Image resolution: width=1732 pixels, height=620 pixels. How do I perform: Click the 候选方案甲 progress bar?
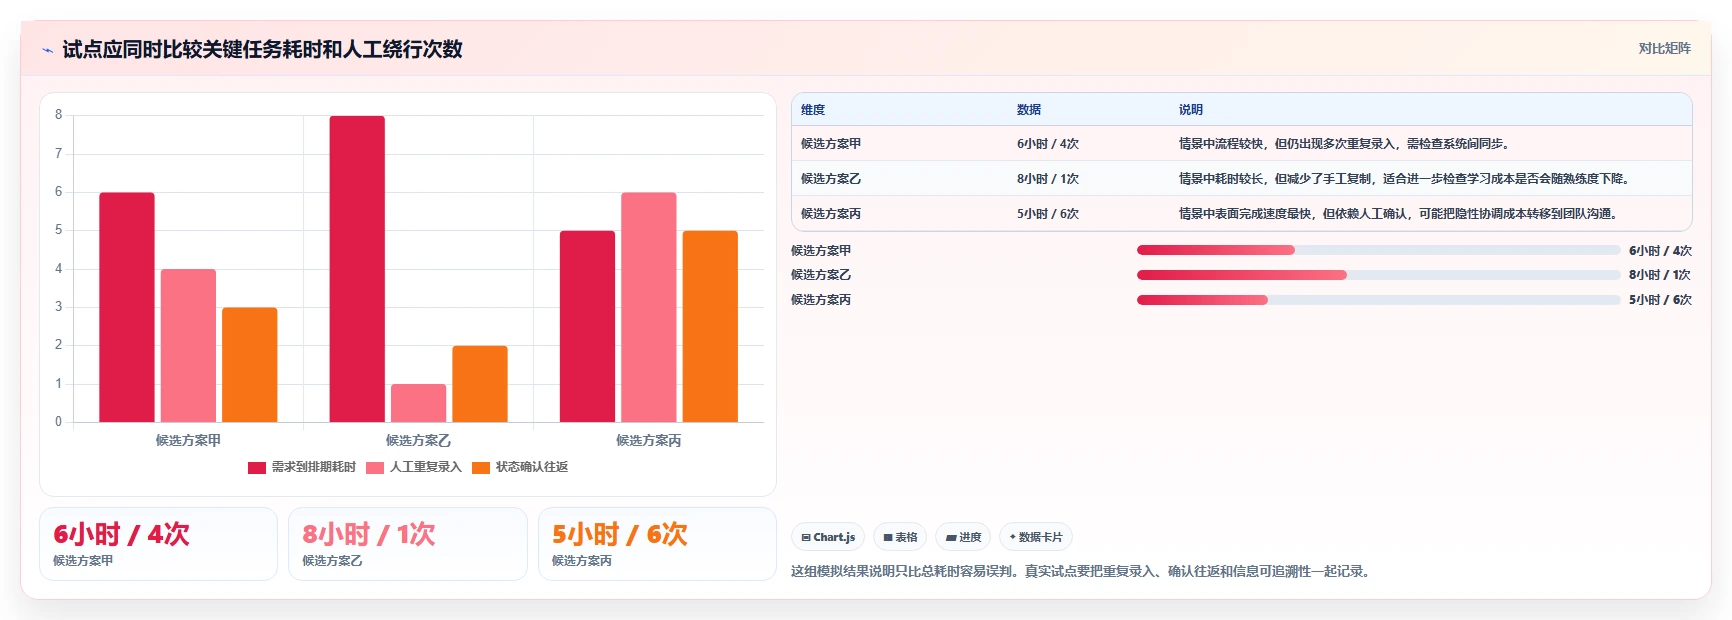coord(1378,250)
